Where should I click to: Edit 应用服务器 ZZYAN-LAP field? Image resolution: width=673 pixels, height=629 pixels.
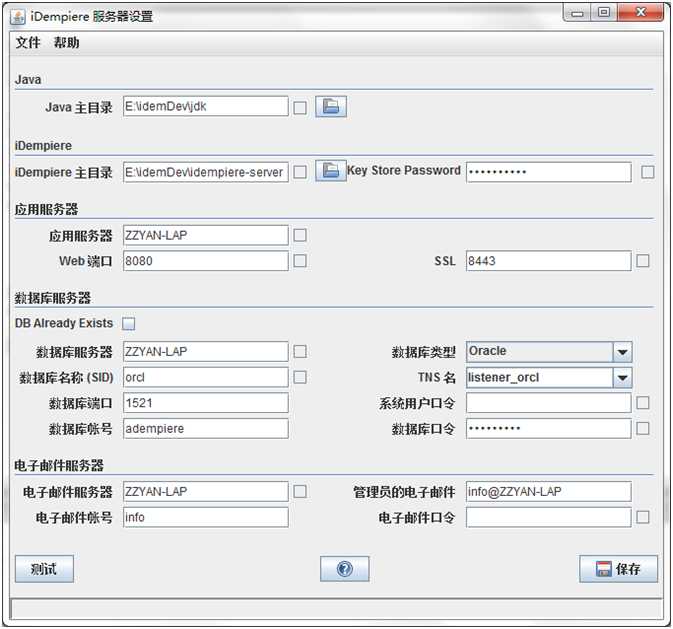(206, 235)
